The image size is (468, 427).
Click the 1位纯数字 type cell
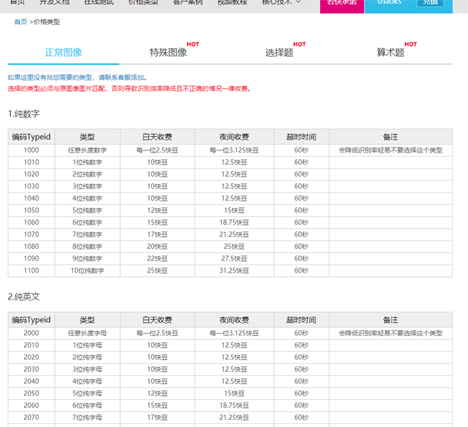pyautogui.click(x=87, y=162)
